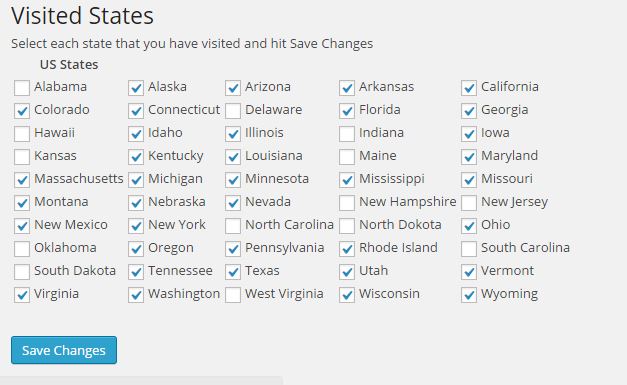Untick the Texas checkbox

click(x=233, y=272)
